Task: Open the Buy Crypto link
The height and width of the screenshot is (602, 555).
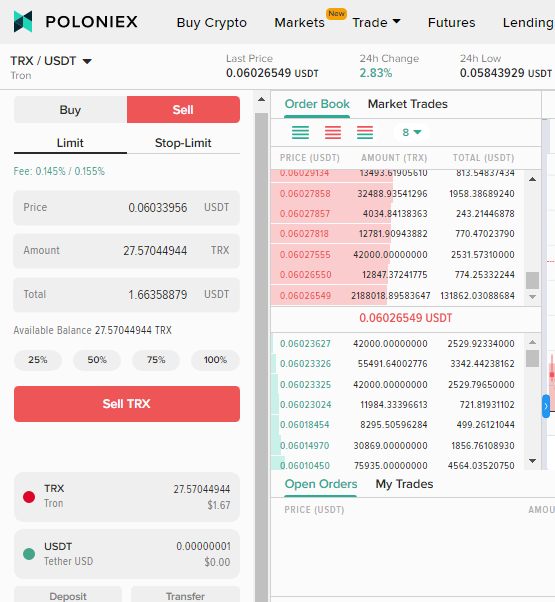Action: [x=211, y=22]
